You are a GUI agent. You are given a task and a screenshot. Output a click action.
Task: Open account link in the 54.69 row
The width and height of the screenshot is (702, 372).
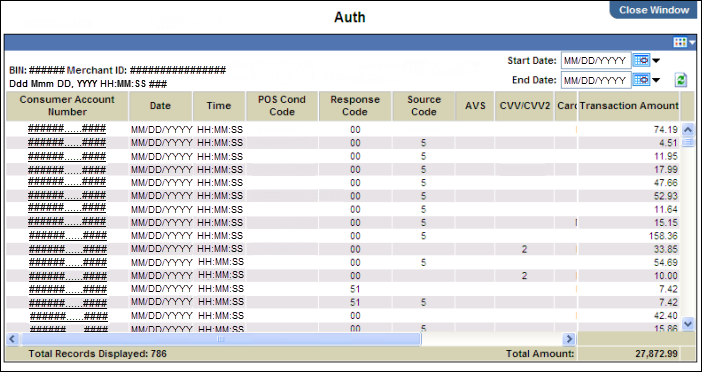pyautogui.click(x=68, y=262)
